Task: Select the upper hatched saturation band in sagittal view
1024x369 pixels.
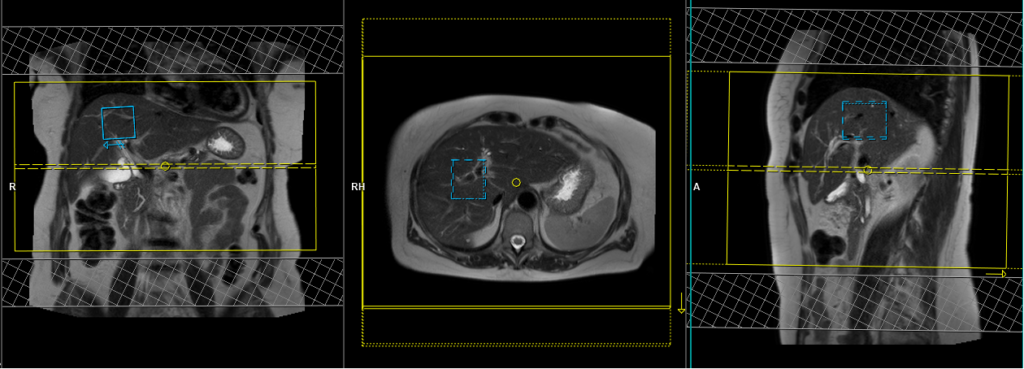Action: 856,38
